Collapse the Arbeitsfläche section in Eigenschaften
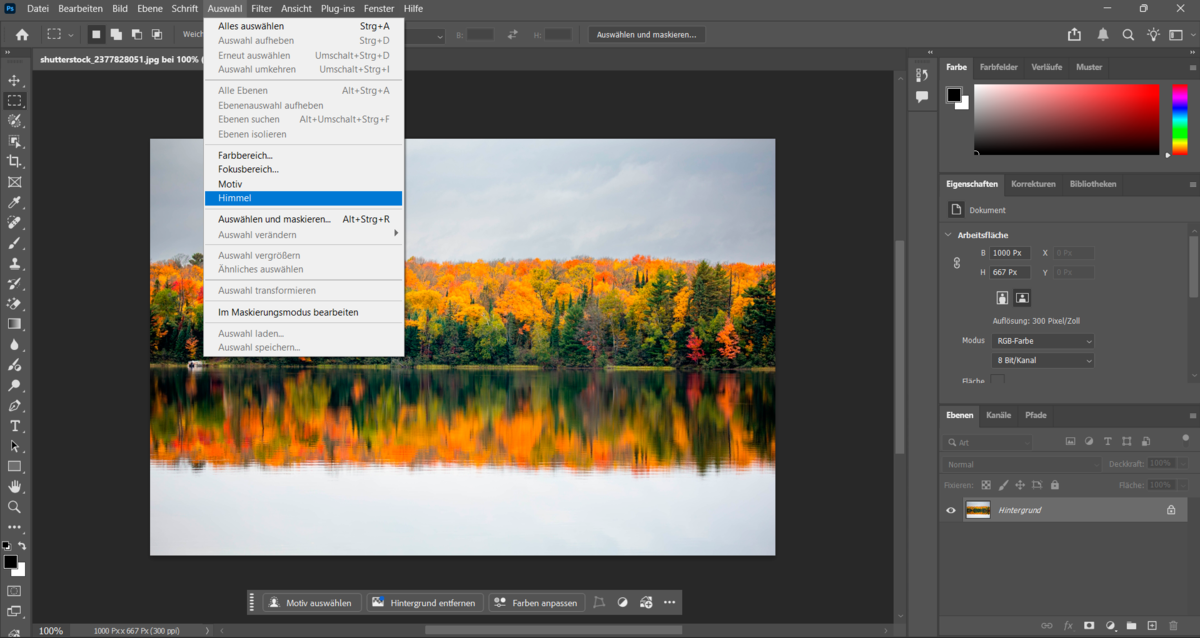Screen dimensions: 1200x638 click(947, 234)
